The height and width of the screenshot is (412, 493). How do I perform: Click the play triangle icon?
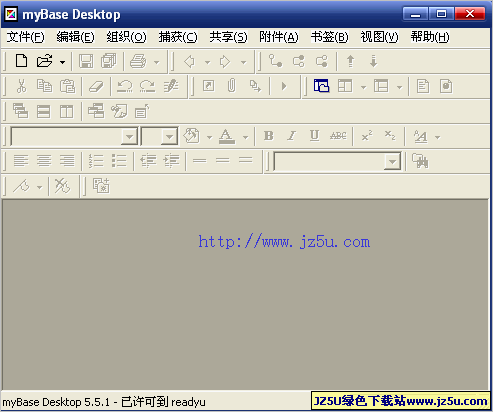284,86
